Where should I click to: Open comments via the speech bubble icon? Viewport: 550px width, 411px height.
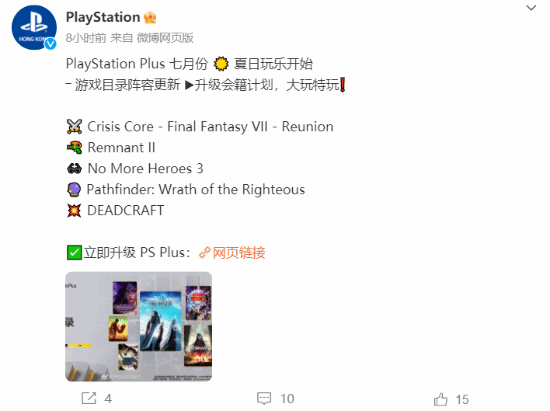point(264,398)
